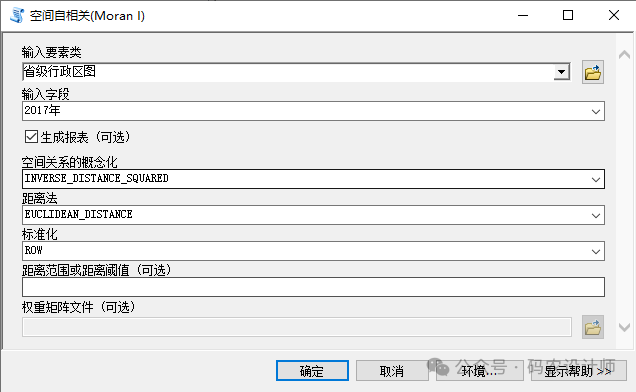Open the 环境... settings button
Image resolution: width=636 pixels, height=392 pixels.
tap(479, 370)
